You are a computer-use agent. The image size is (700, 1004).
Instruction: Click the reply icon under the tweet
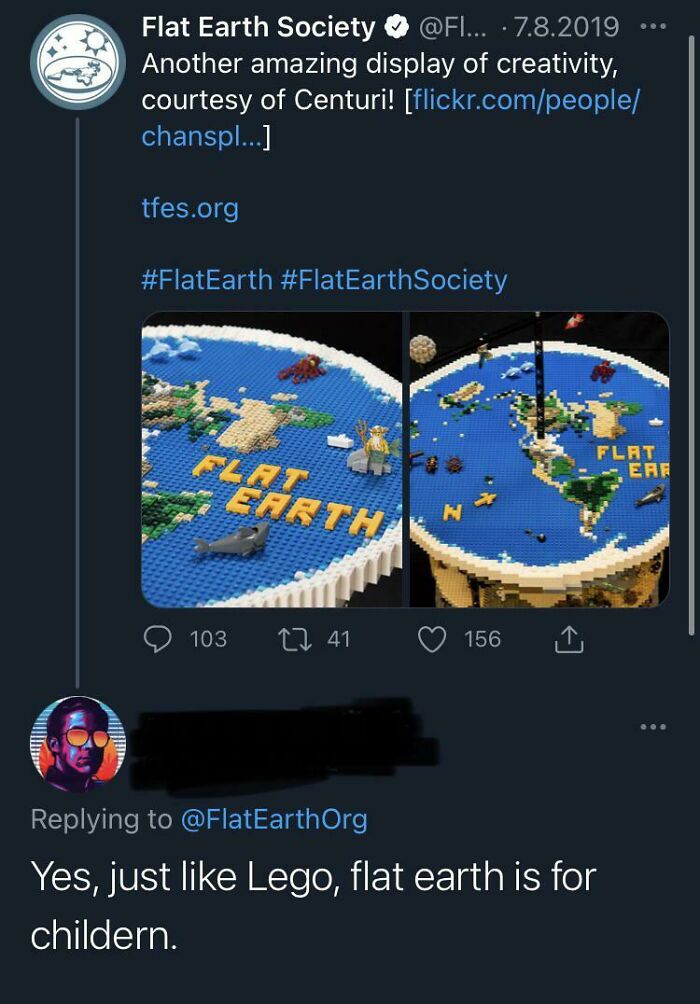156,638
